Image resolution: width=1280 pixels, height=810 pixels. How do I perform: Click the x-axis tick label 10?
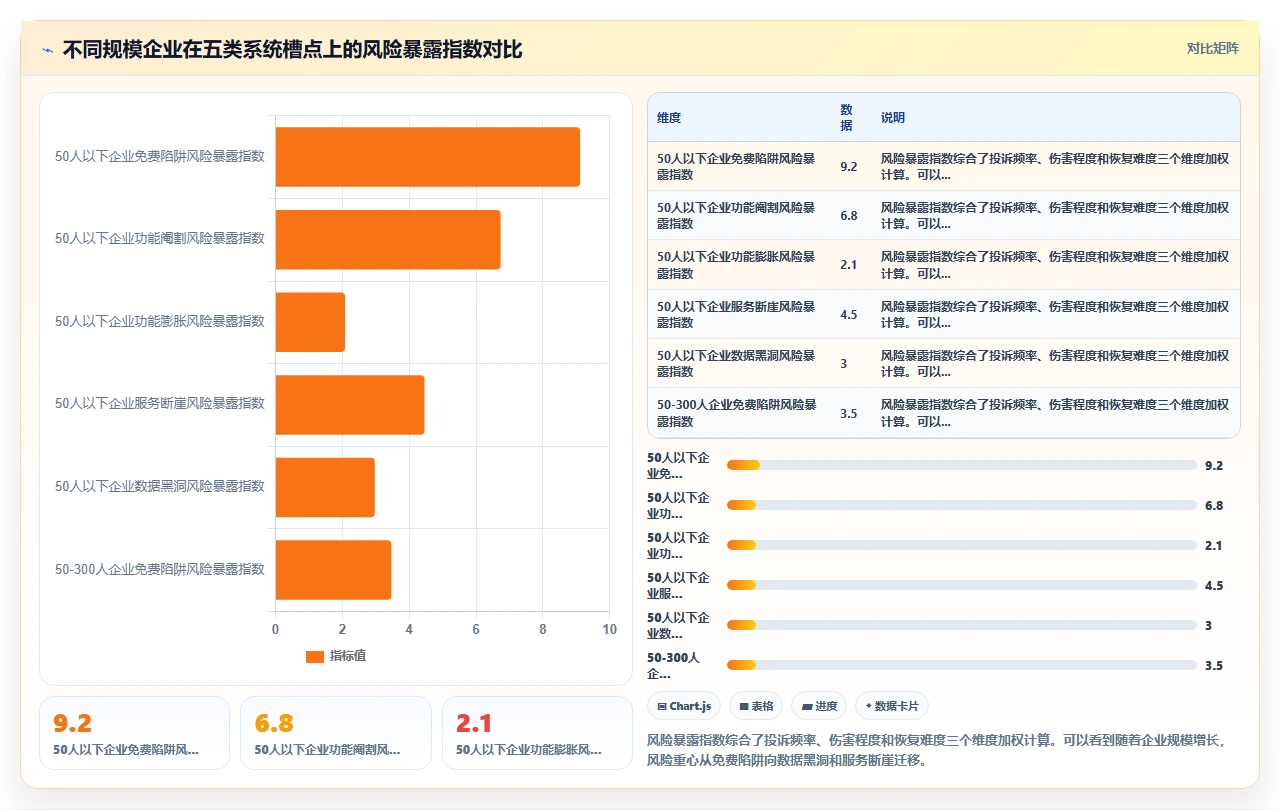[x=610, y=629]
